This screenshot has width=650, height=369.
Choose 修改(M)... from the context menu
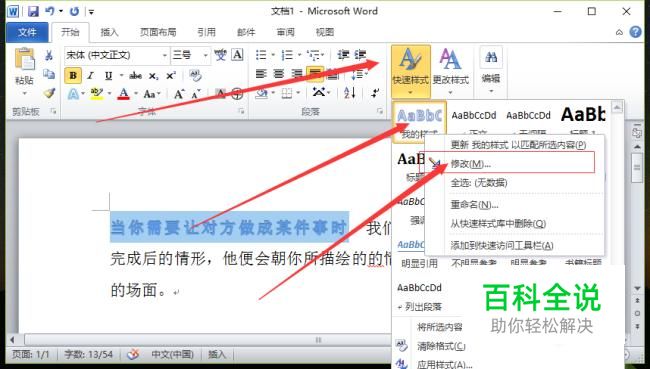[514, 164]
